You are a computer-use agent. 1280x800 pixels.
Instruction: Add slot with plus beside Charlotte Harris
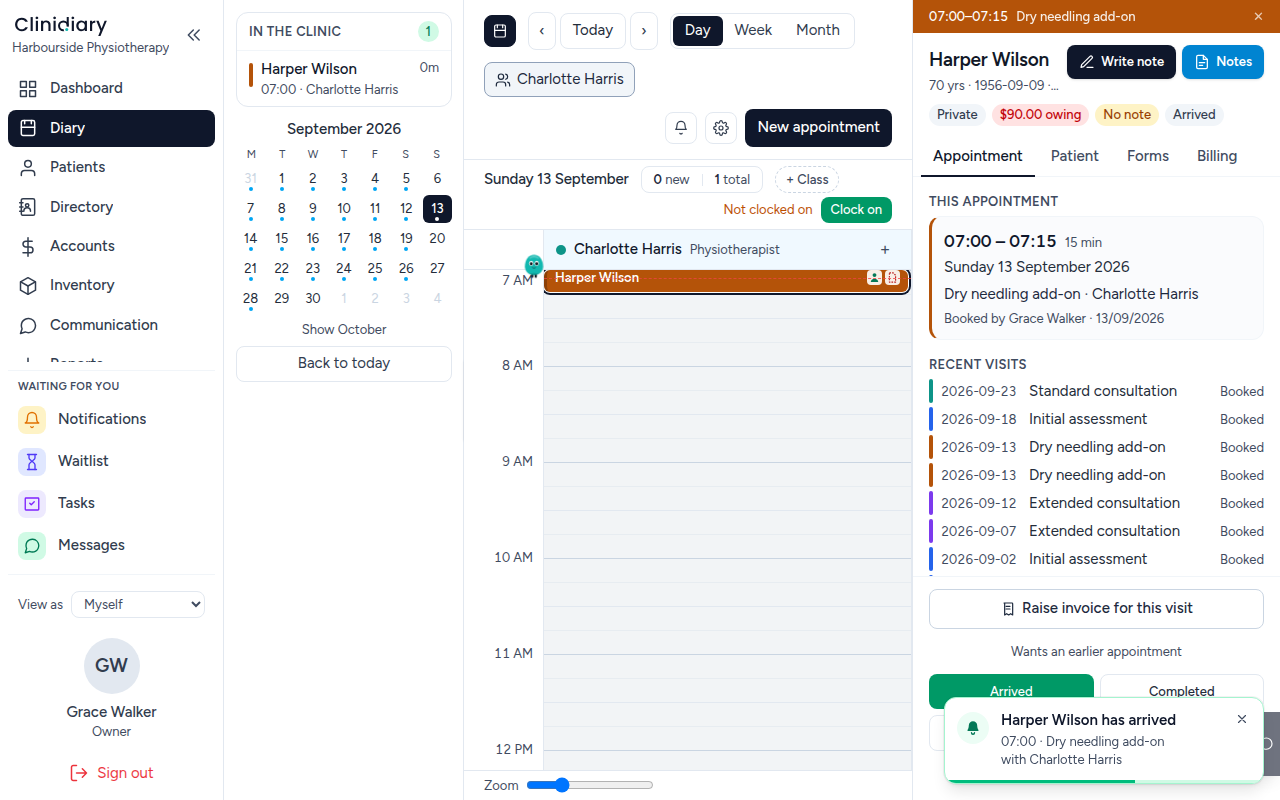[x=885, y=250]
